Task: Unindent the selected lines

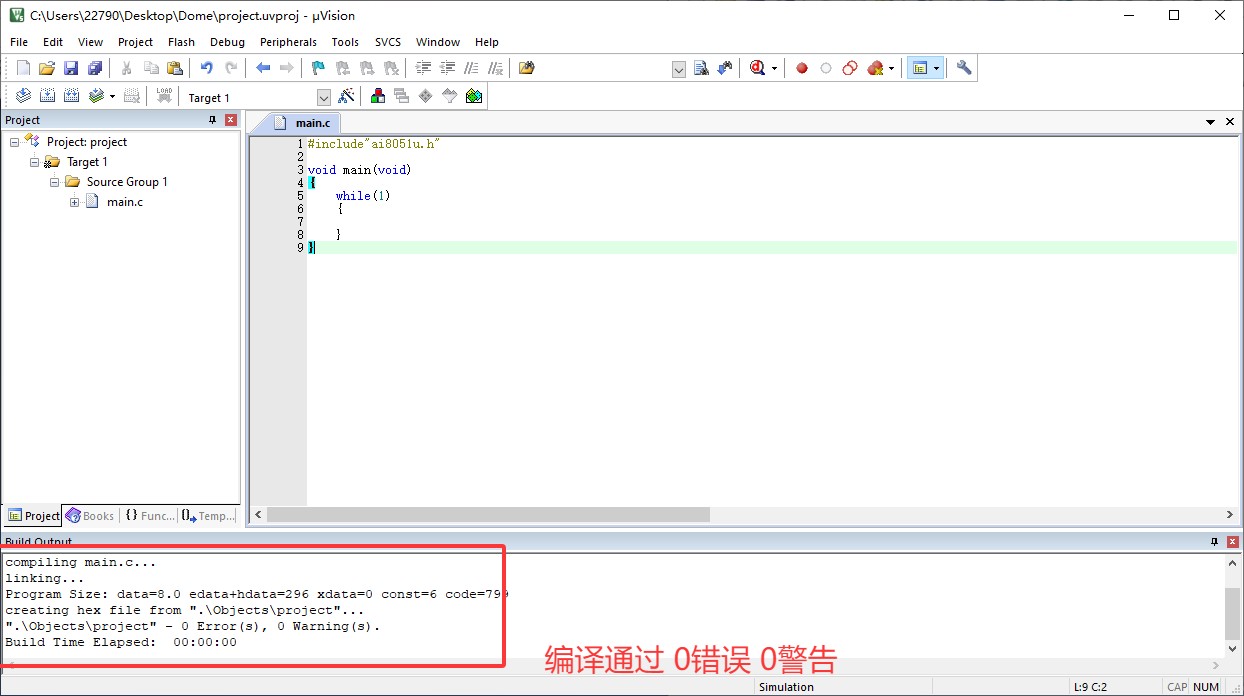Action: [x=447, y=68]
